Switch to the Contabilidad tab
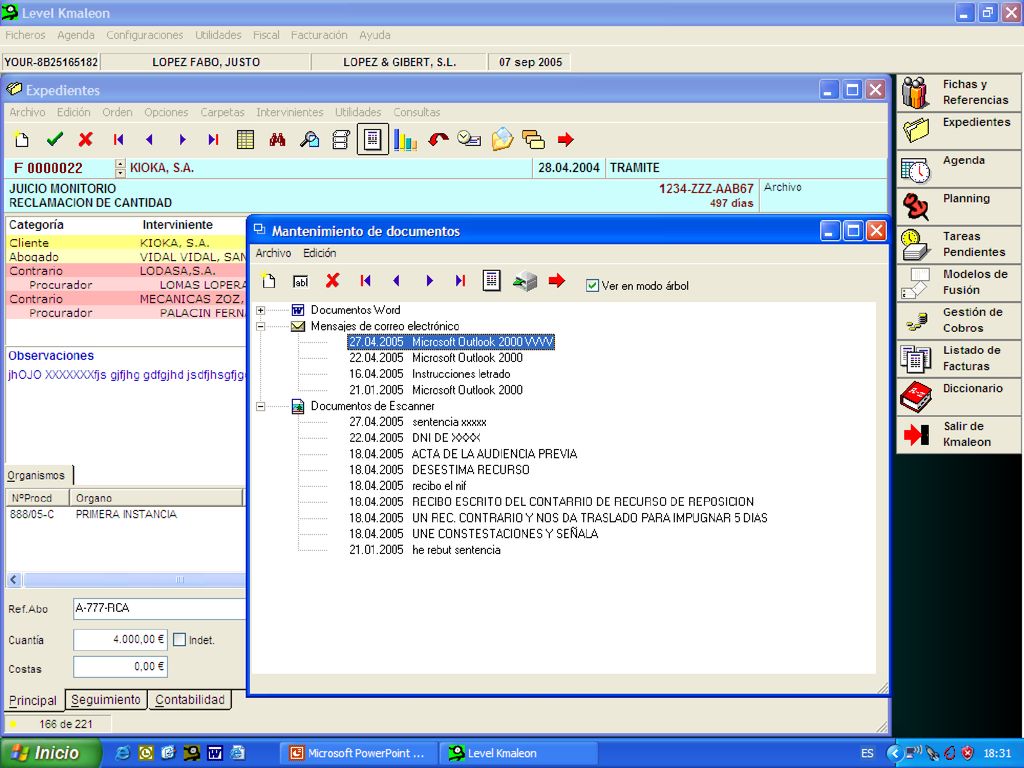1024x768 pixels. click(190, 700)
